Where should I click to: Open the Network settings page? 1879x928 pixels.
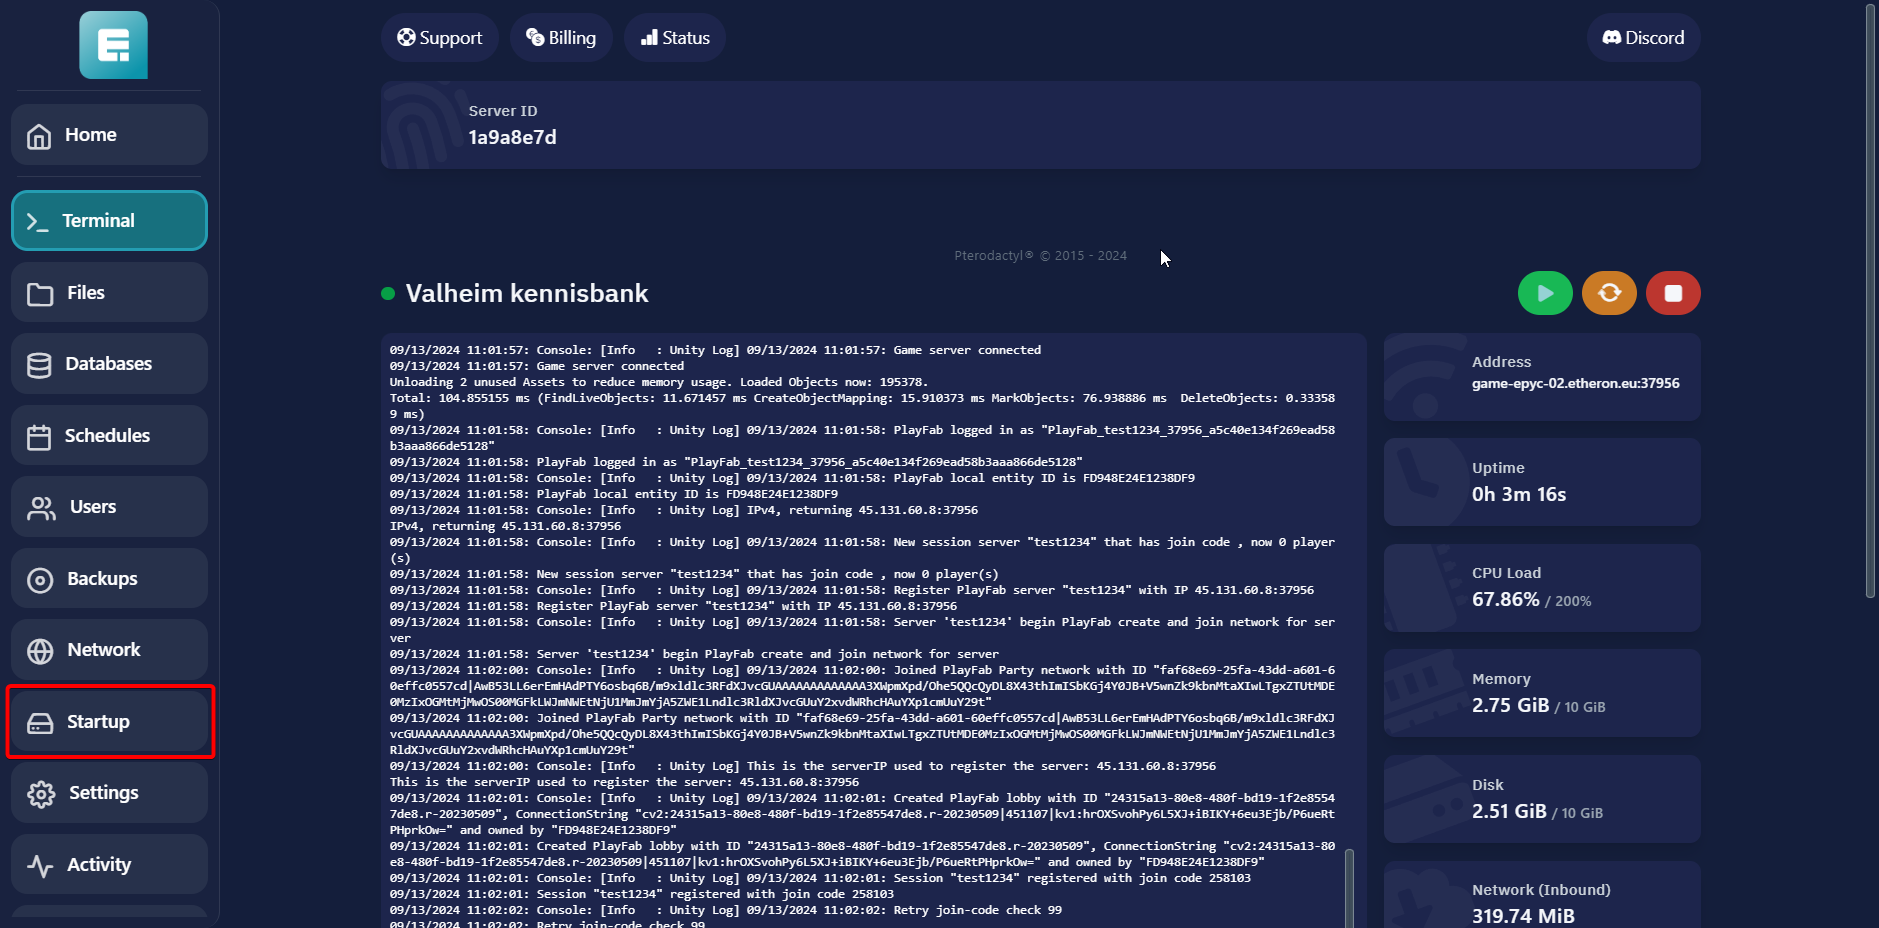(109, 650)
